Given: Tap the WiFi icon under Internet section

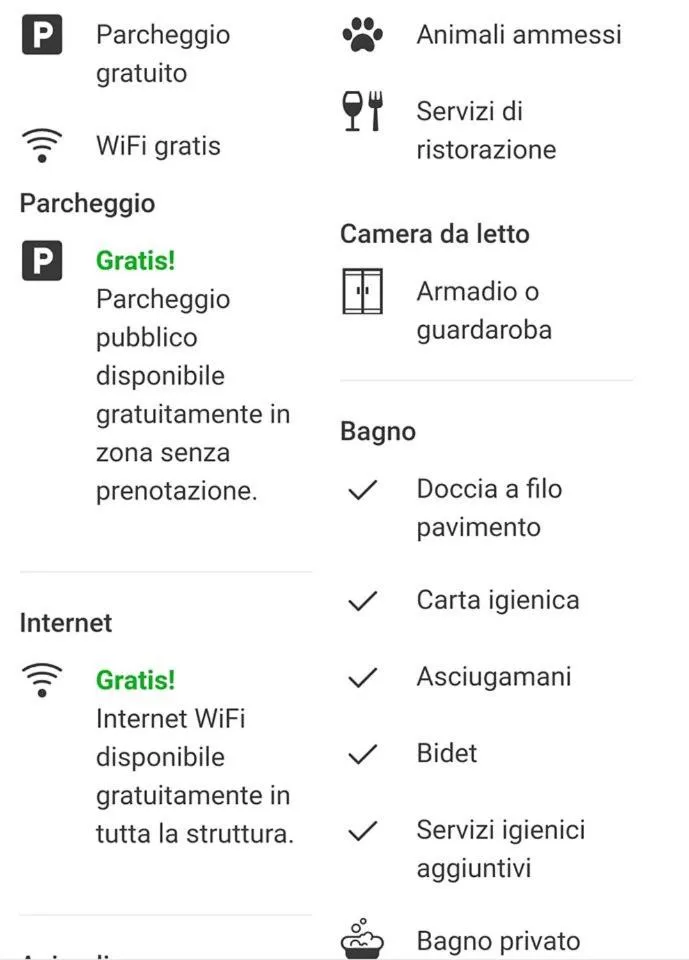Looking at the screenshot, I should coord(41,680).
